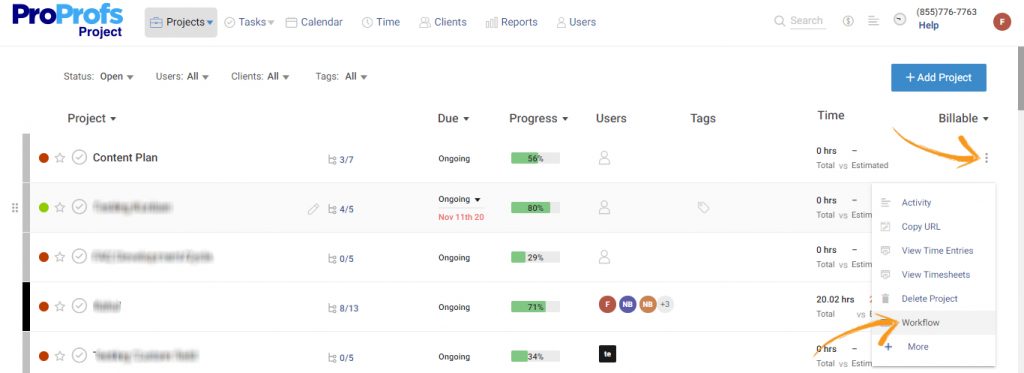The height and width of the screenshot is (373, 1024).
Task: Star the project with 34% progress
Action: [x=60, y=356]
